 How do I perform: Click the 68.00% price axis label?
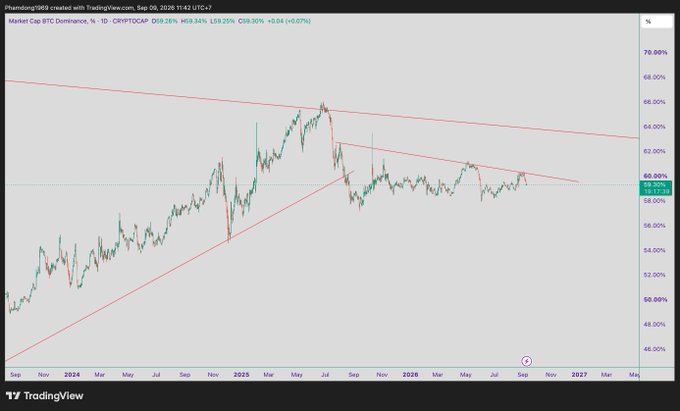click(x=655, y=77)
